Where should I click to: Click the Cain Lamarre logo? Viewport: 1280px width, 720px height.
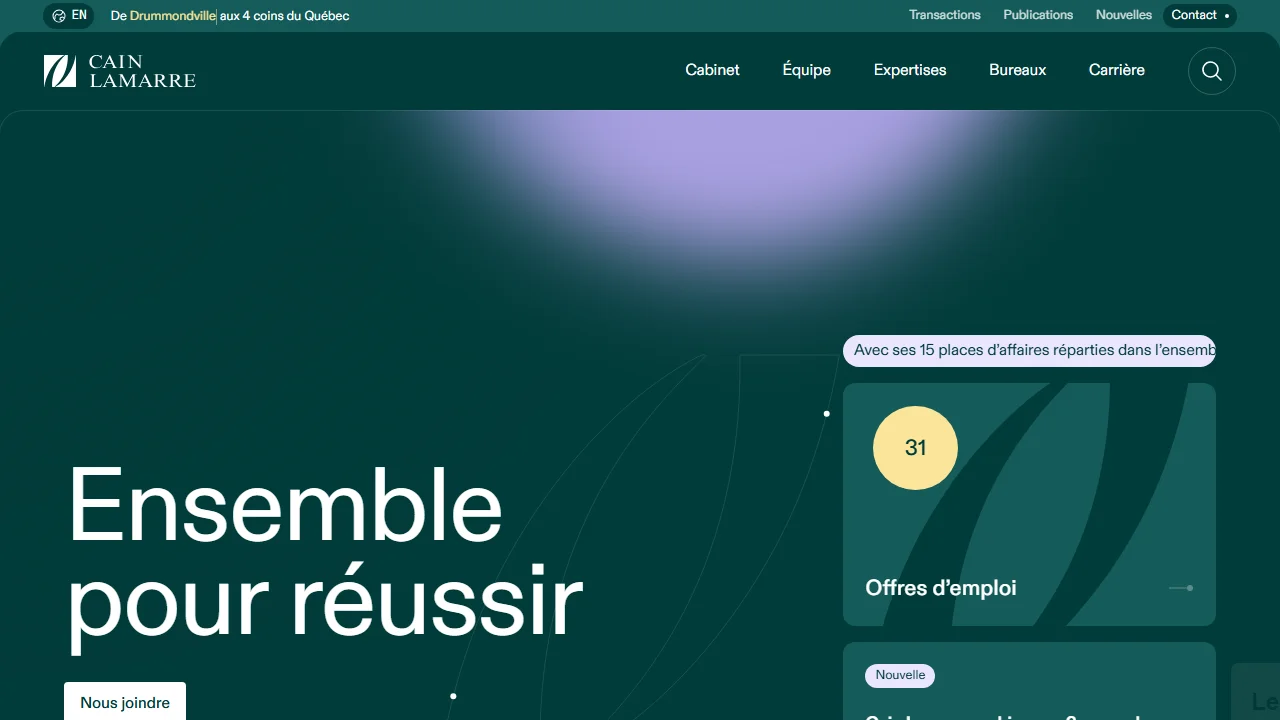point(120,71)
